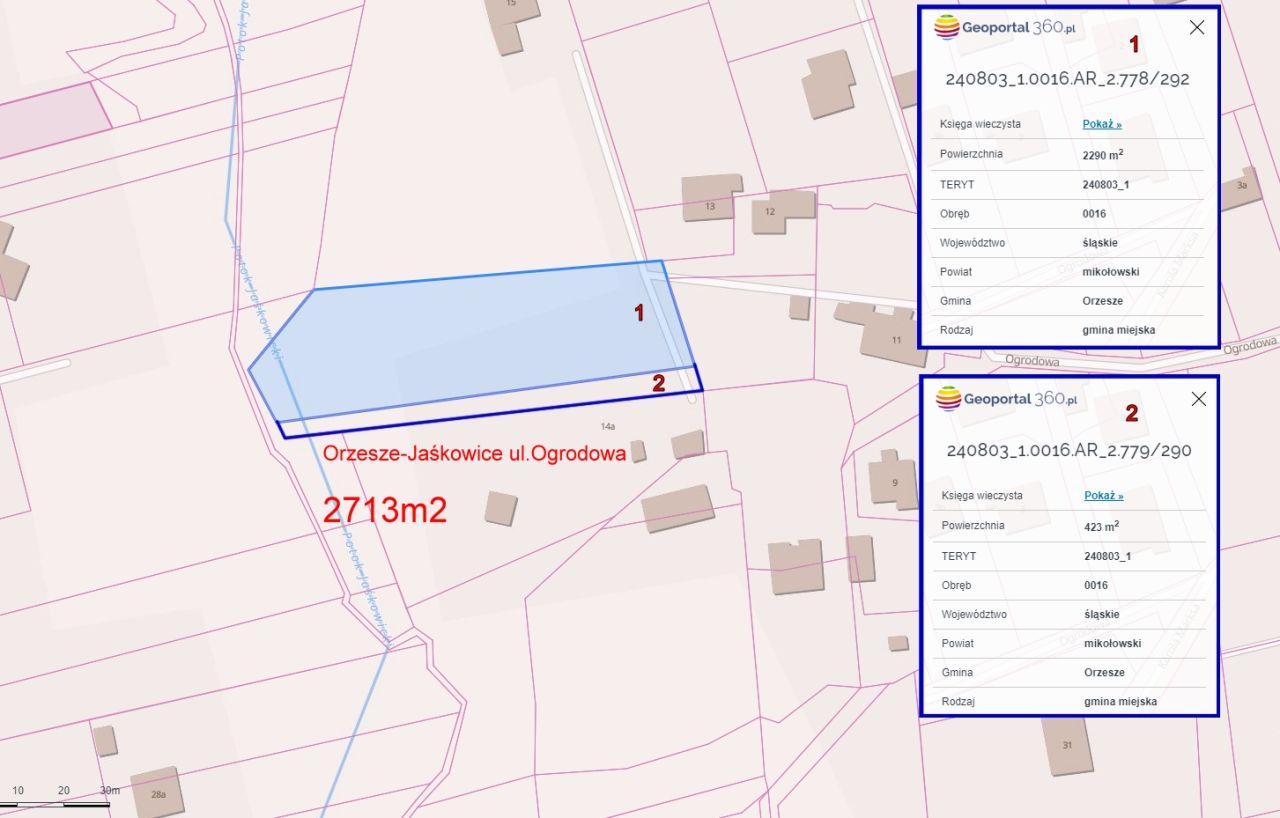
Task: Click Gmina value Orzesze in the 778/292 popup
Action: point(1103,301)
